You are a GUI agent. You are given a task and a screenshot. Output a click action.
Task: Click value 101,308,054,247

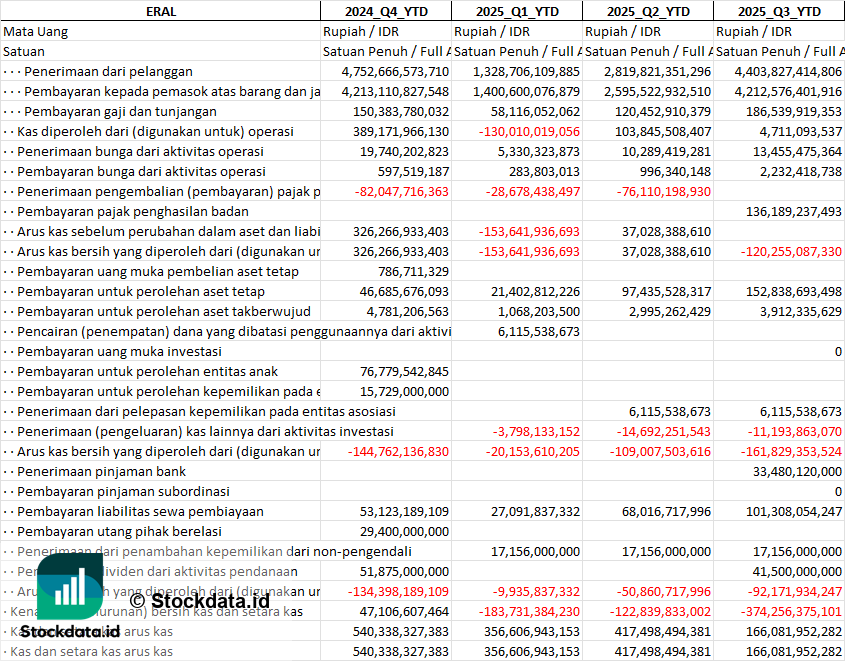(794, 511)
